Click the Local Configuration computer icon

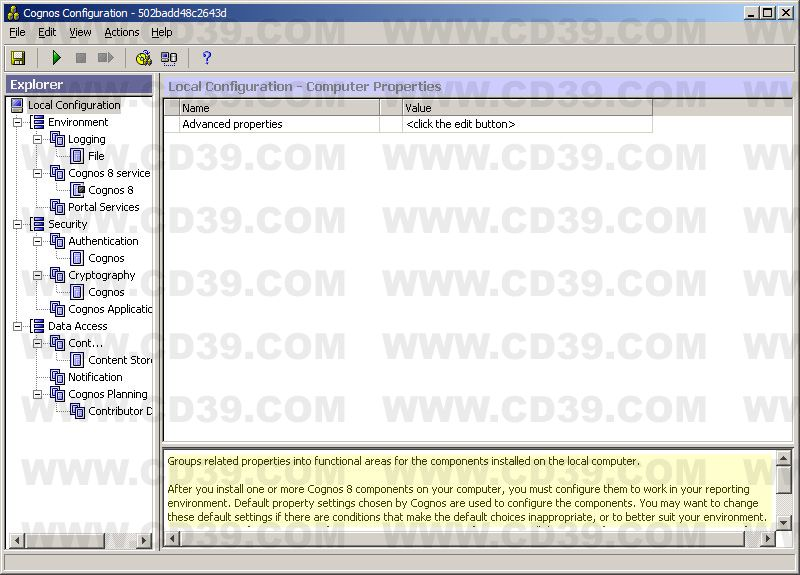(17, 105)
